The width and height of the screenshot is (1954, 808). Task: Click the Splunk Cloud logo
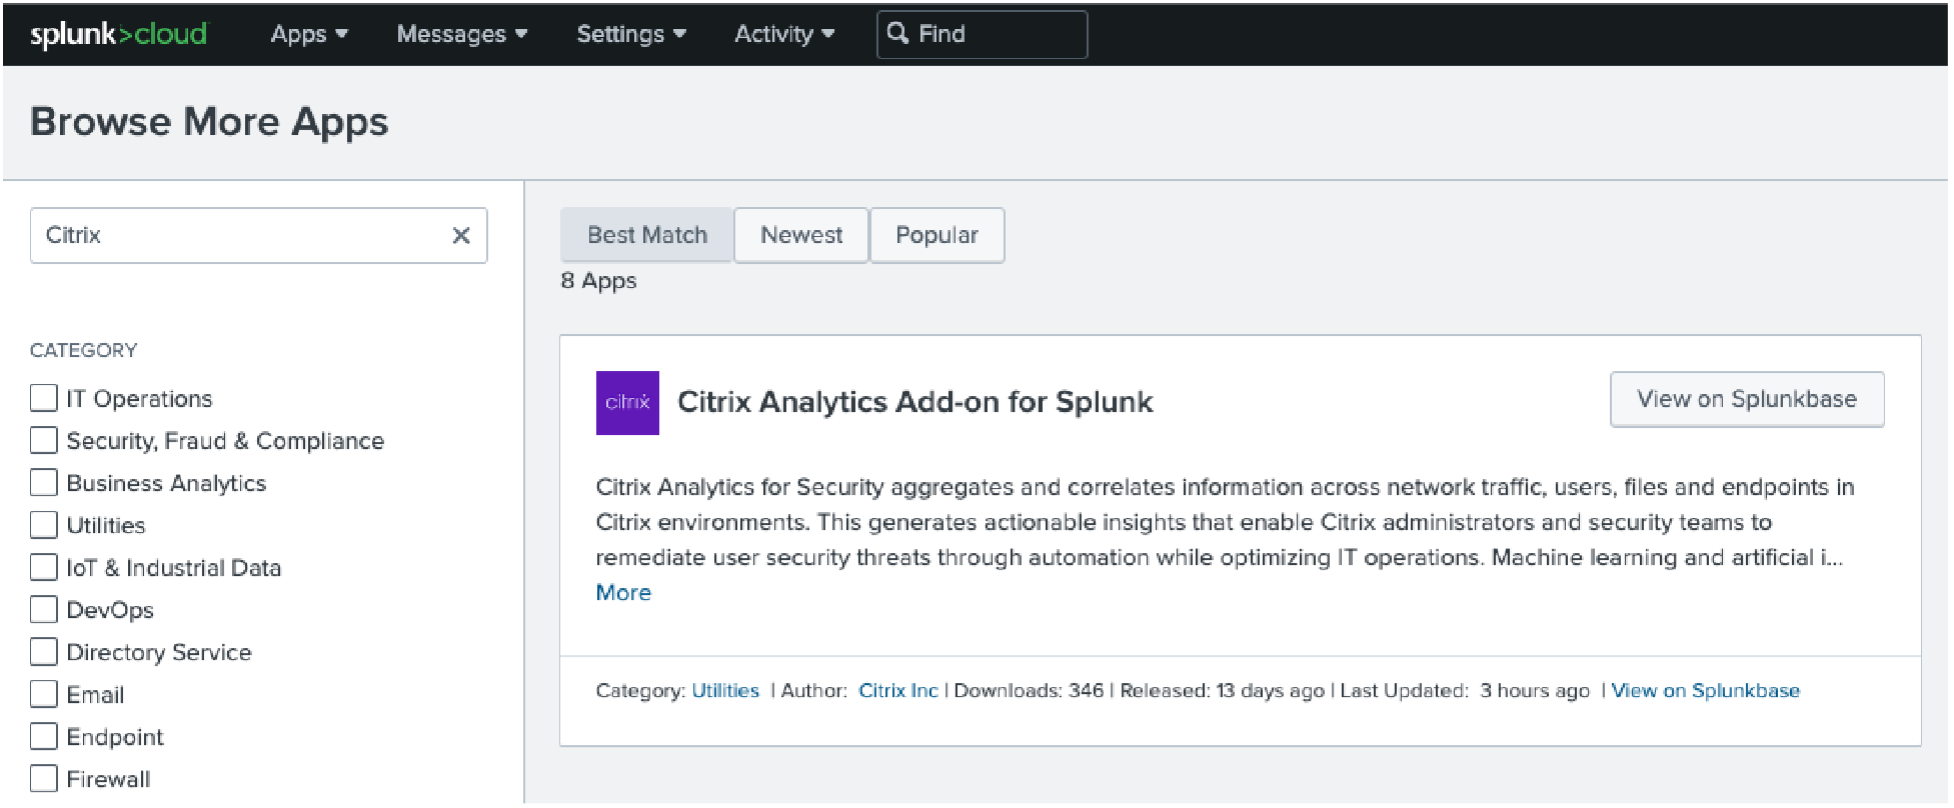[x=118, y=34]
